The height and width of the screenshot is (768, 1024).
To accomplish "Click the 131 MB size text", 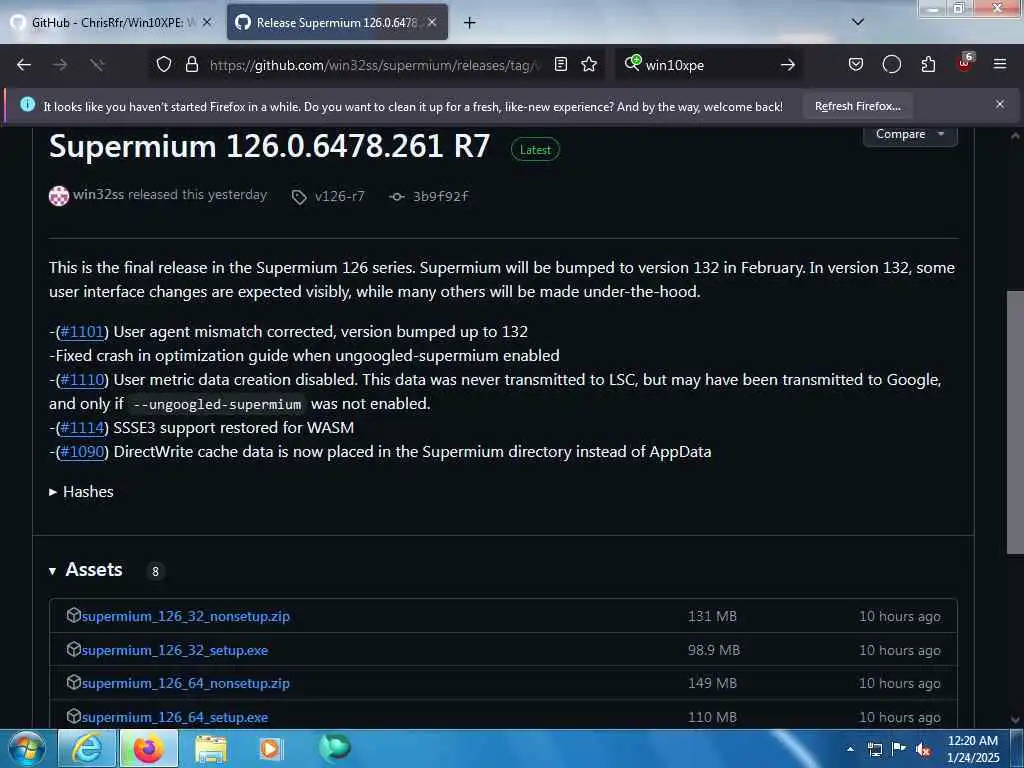I will click(712, 616).
